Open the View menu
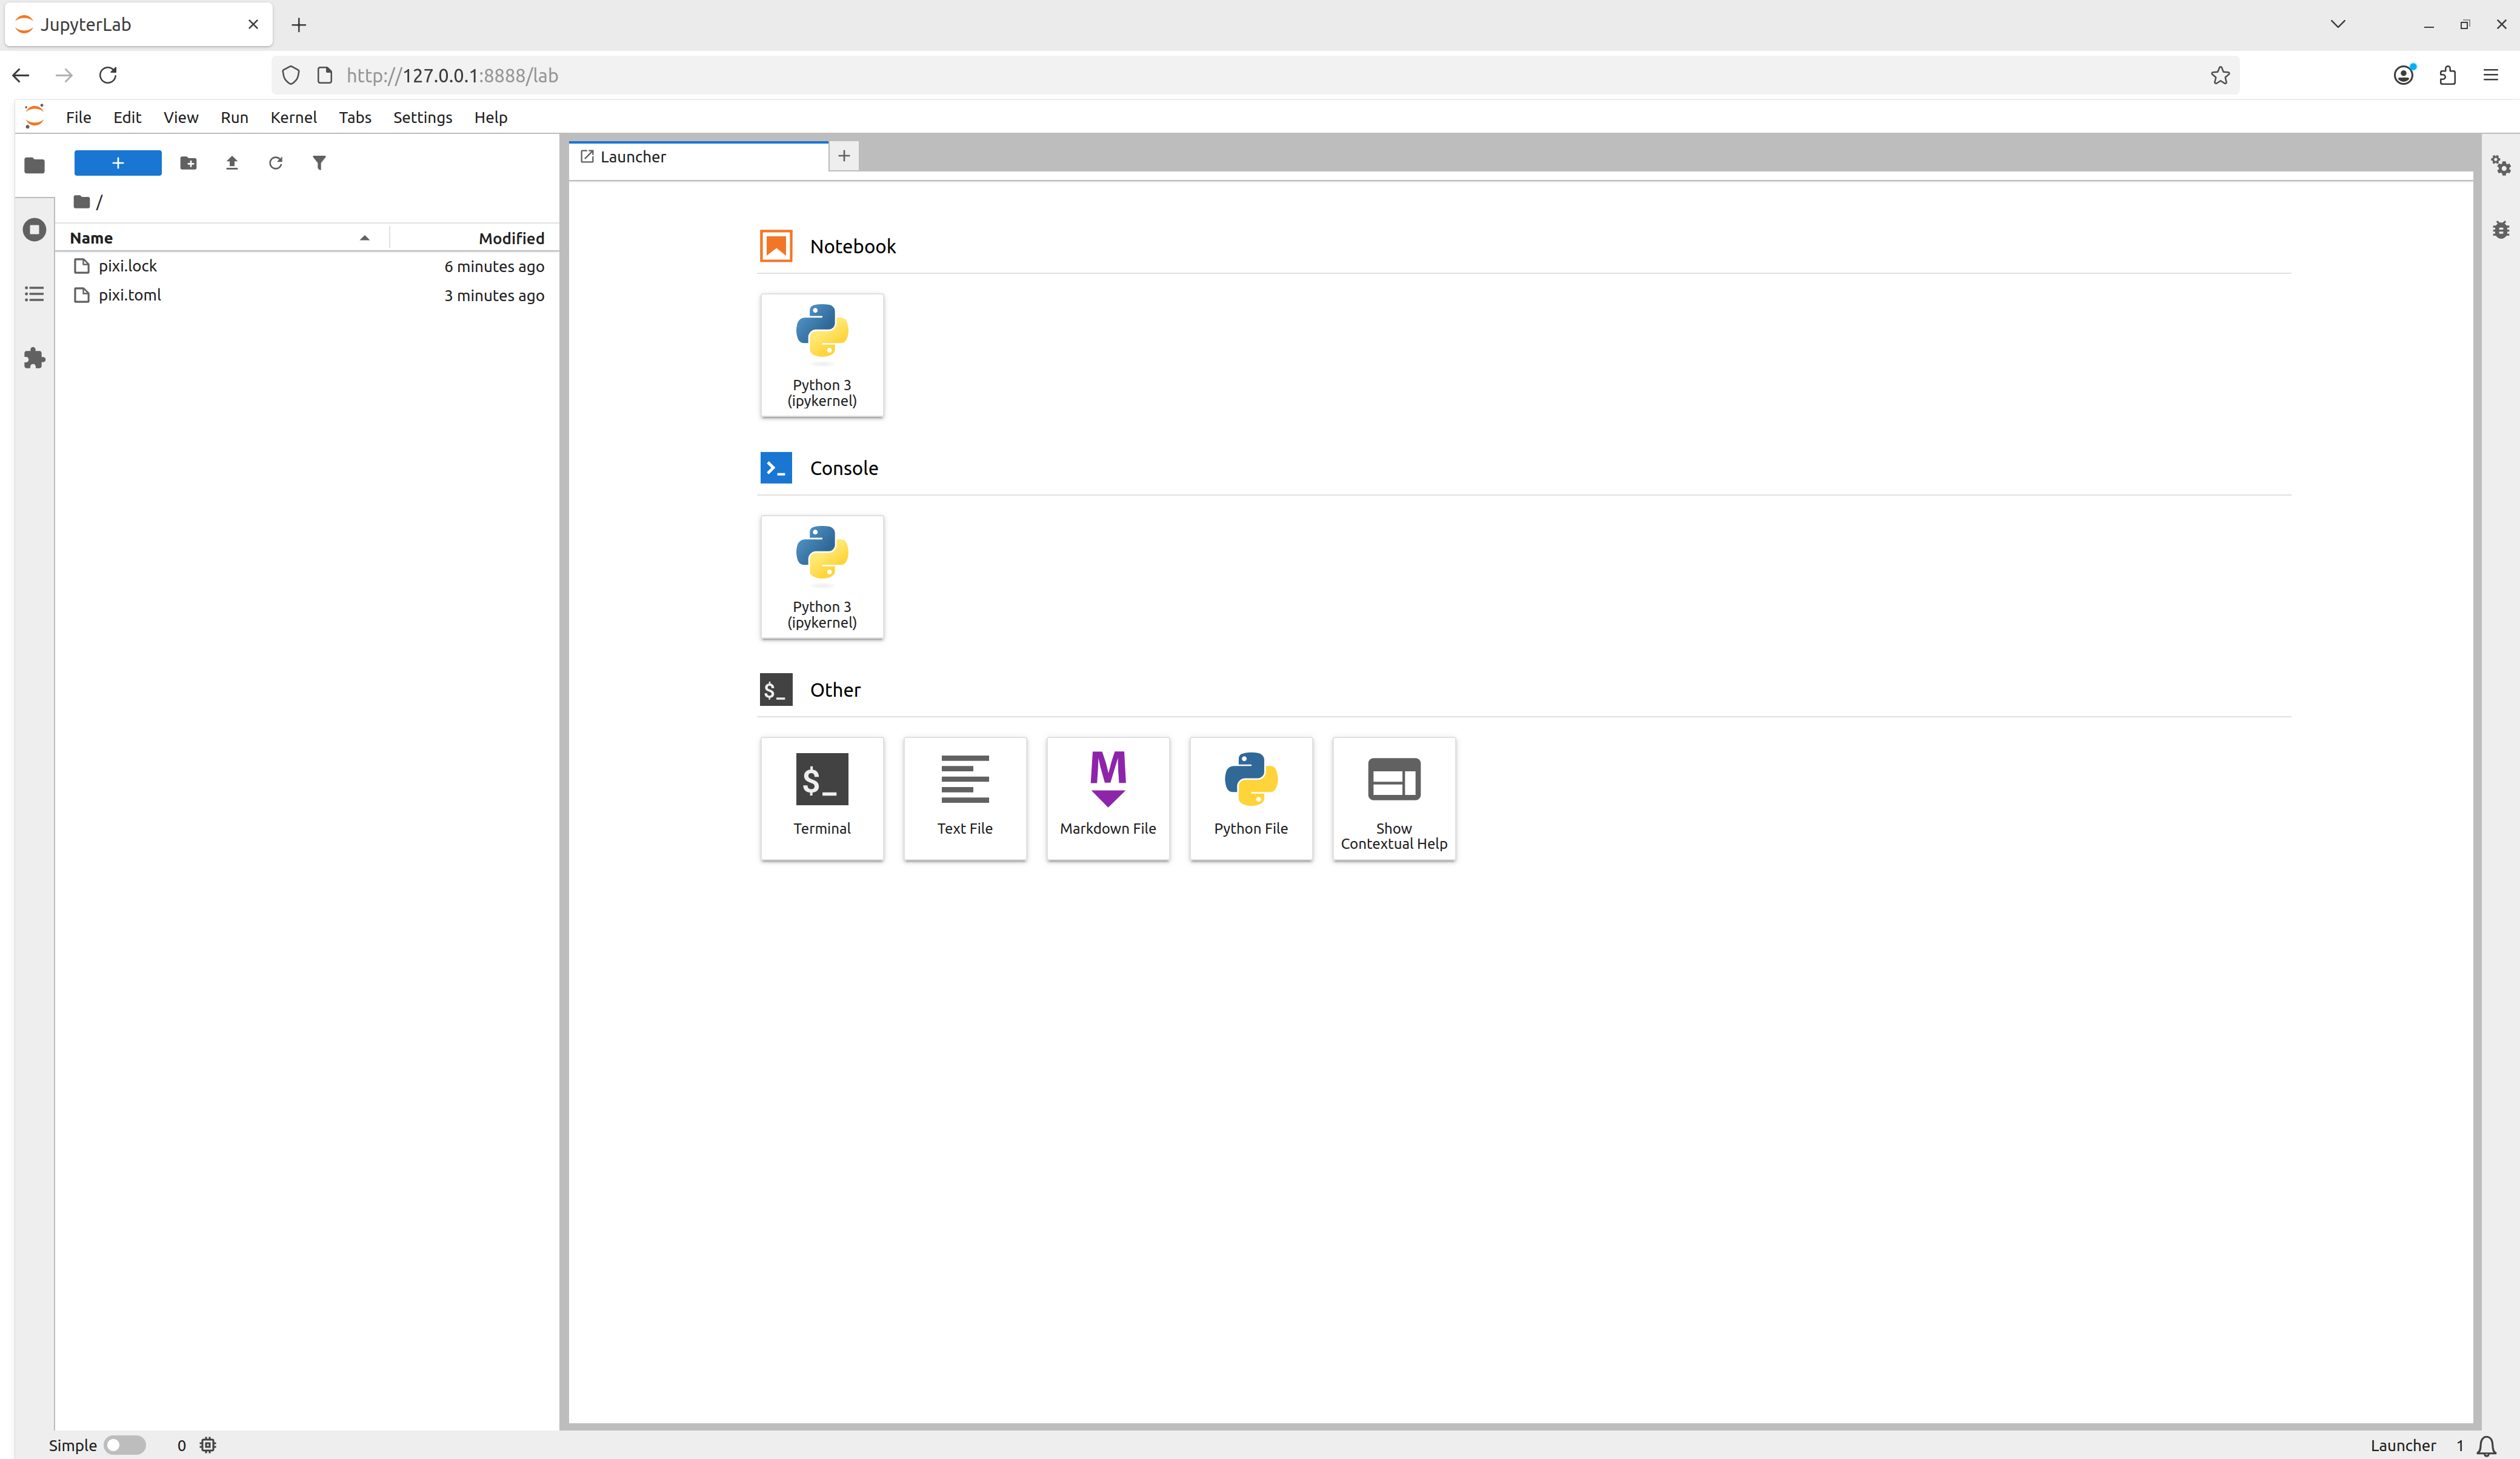The width and height of the screenshot is (2520, 1459). click(x=181, y=117)
